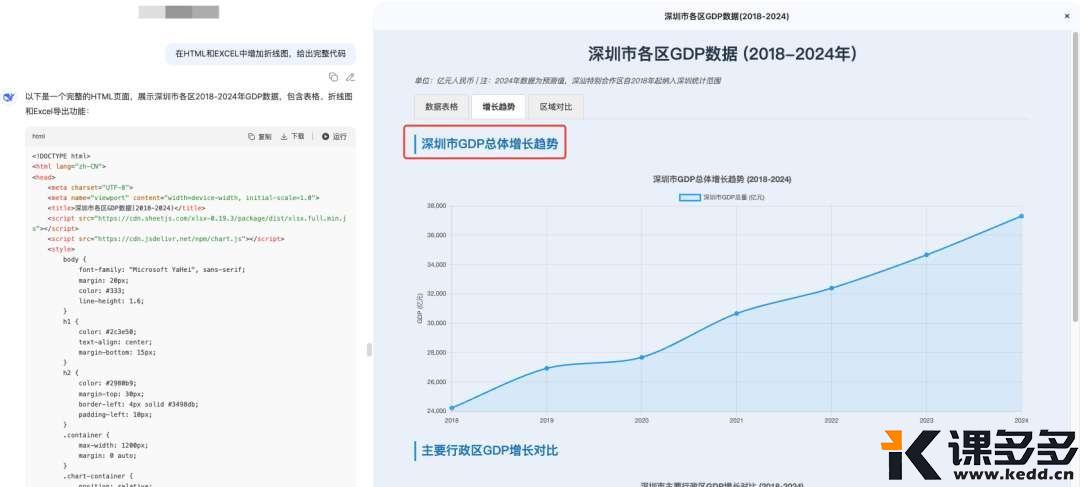Click the chart title 深圳市GDP总体增长趋势 (2018-2024)
This screenshot has width=1080, height=487.
722,179
